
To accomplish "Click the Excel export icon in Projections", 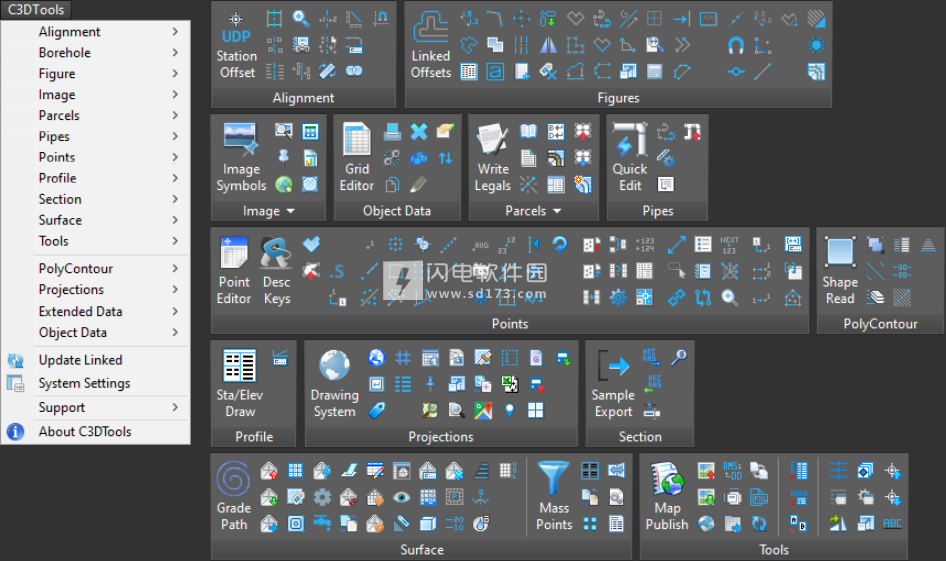I will (509, 384).
